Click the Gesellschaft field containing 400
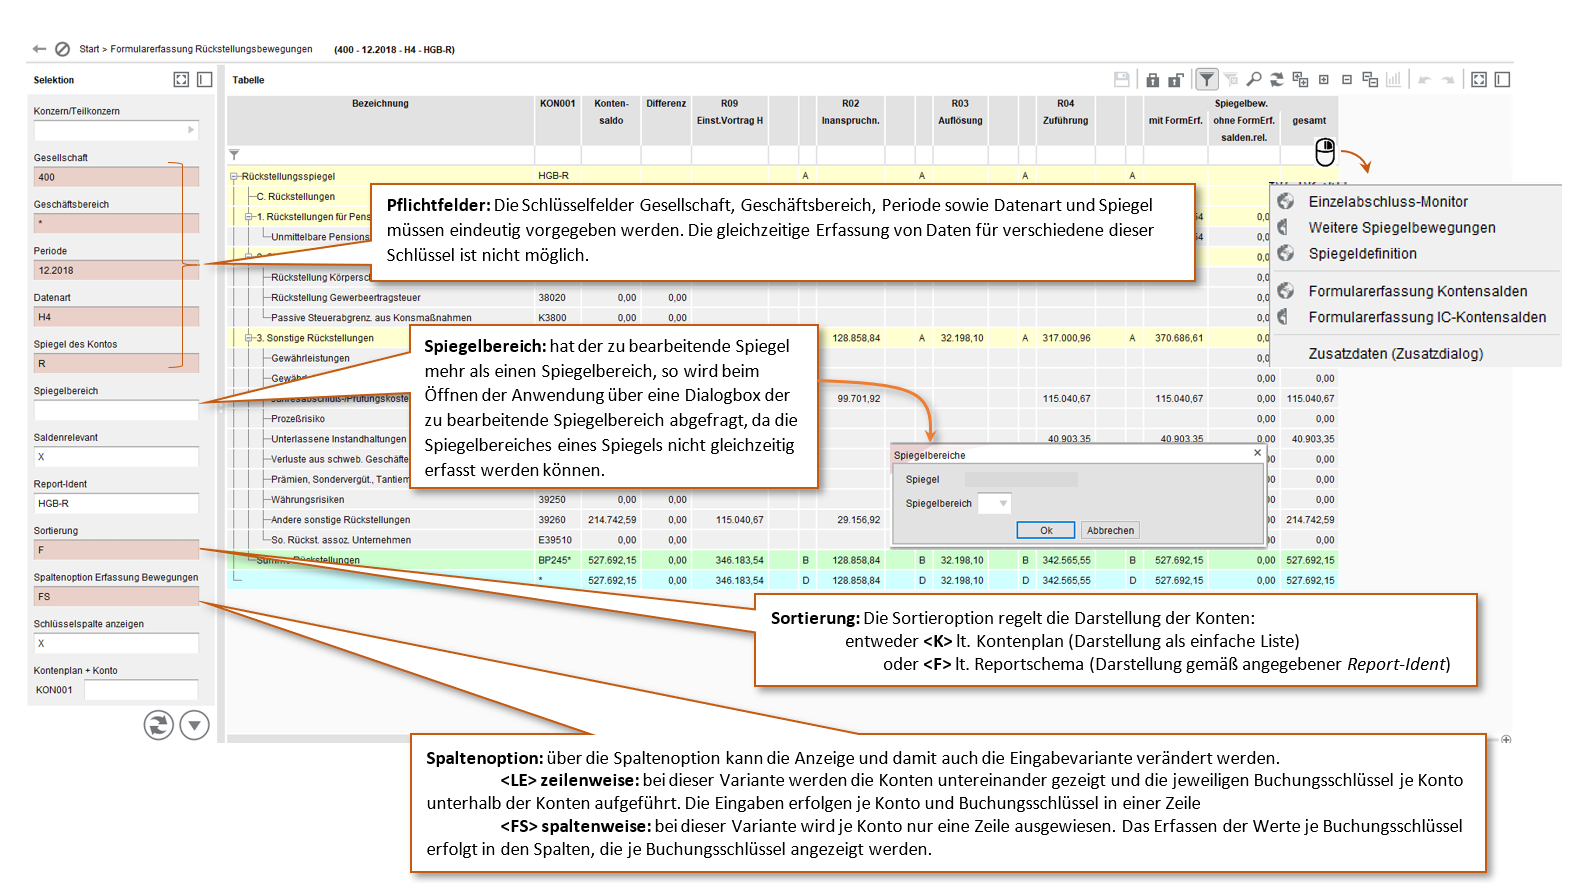The width and height of the screenshot is (1572, 883). (x=116, y=177)
